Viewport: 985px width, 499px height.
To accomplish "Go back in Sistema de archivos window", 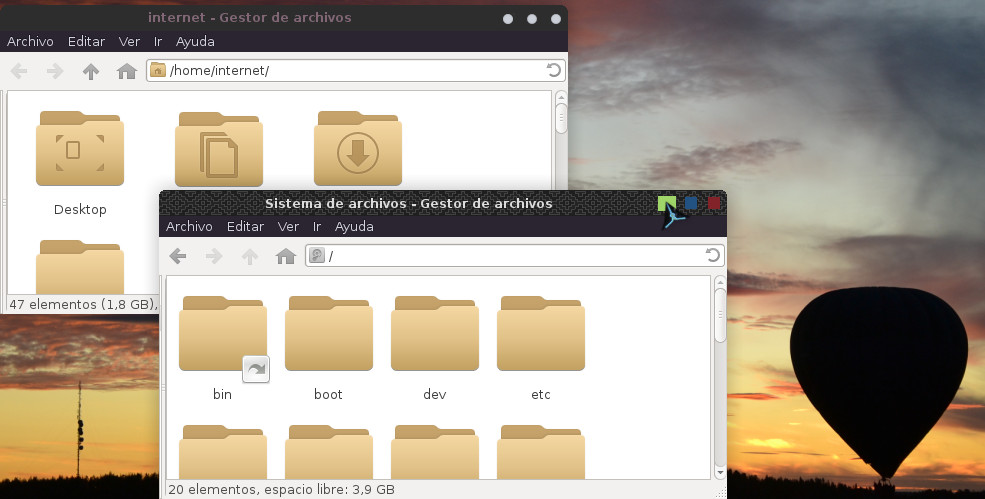I will (x=178, y=256).
